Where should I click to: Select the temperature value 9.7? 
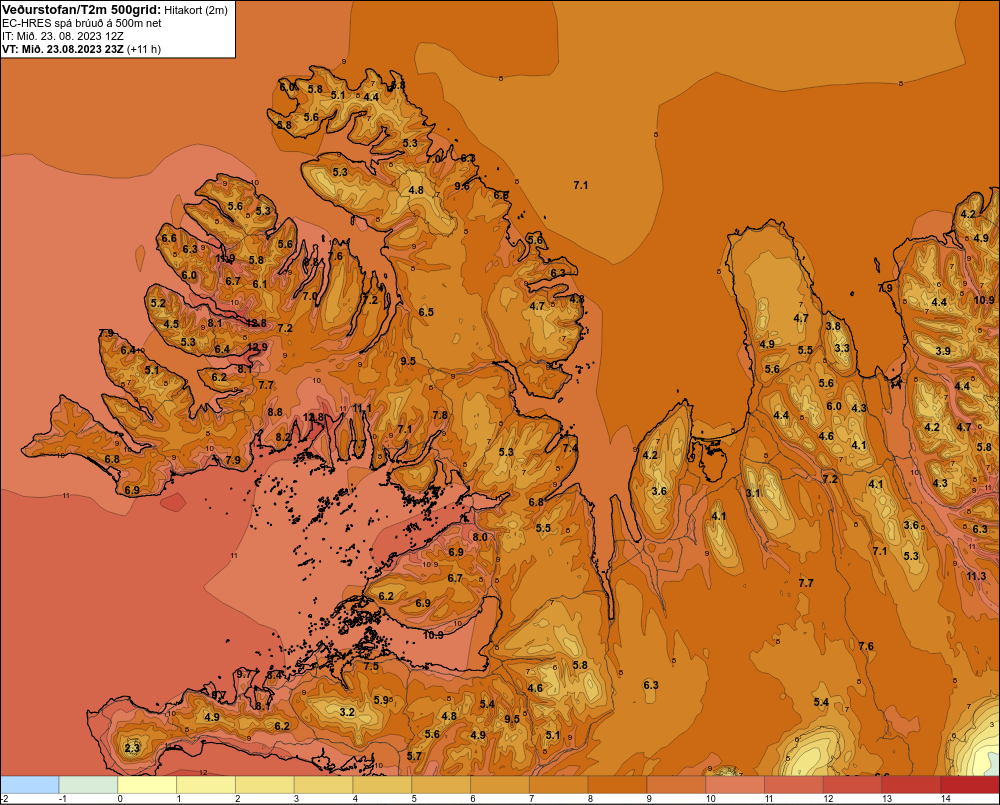click(x=244, y=674)
